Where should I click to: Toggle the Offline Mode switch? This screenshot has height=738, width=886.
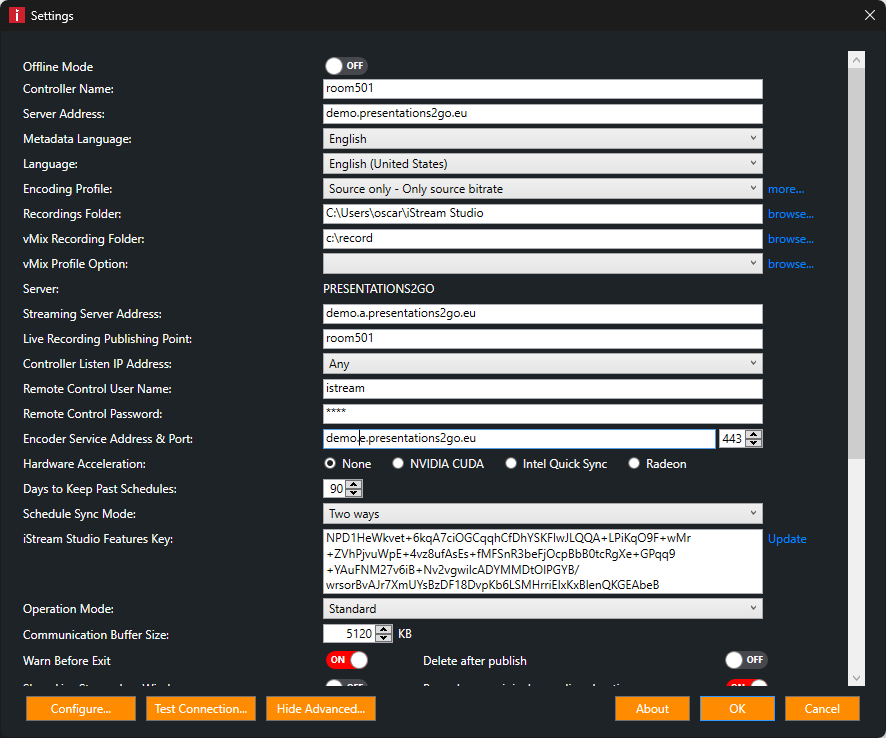346,66
